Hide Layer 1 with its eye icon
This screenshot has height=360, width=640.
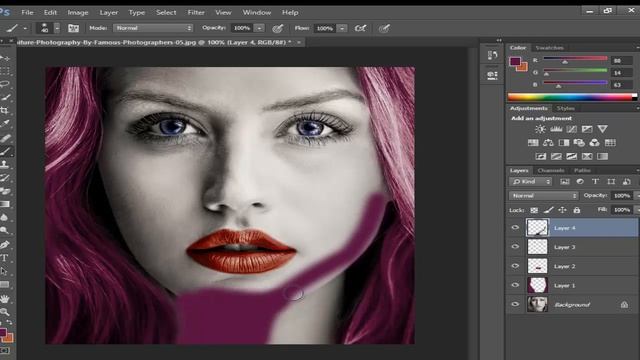[x=515, y=285]
